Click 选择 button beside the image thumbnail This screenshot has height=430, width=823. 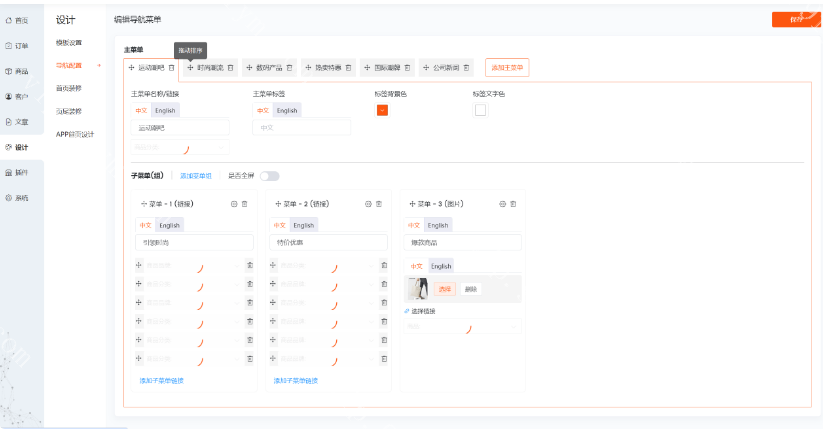(x=444, y=289)
